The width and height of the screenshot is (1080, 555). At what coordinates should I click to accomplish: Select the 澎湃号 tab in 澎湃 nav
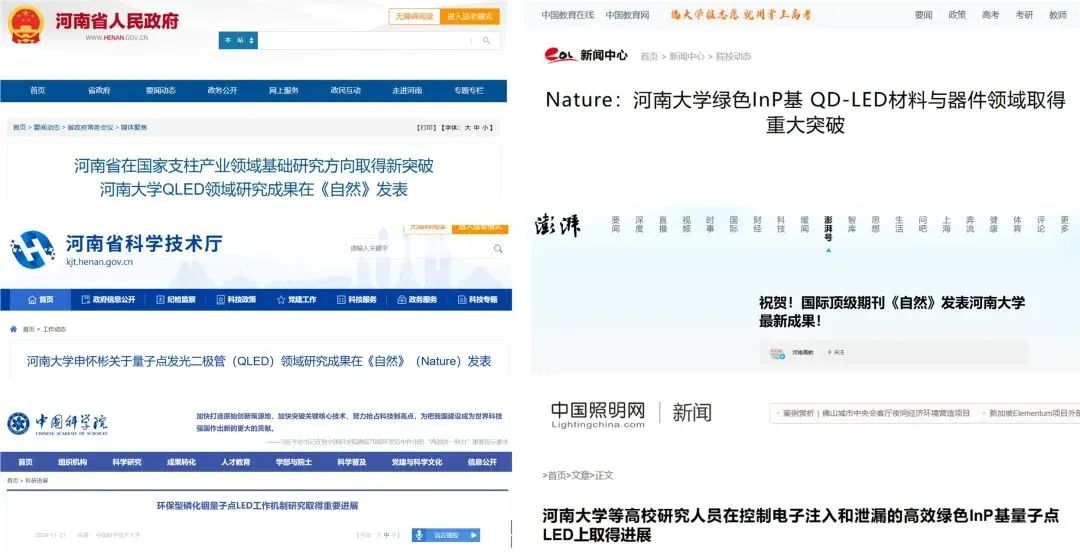[828, 229]
